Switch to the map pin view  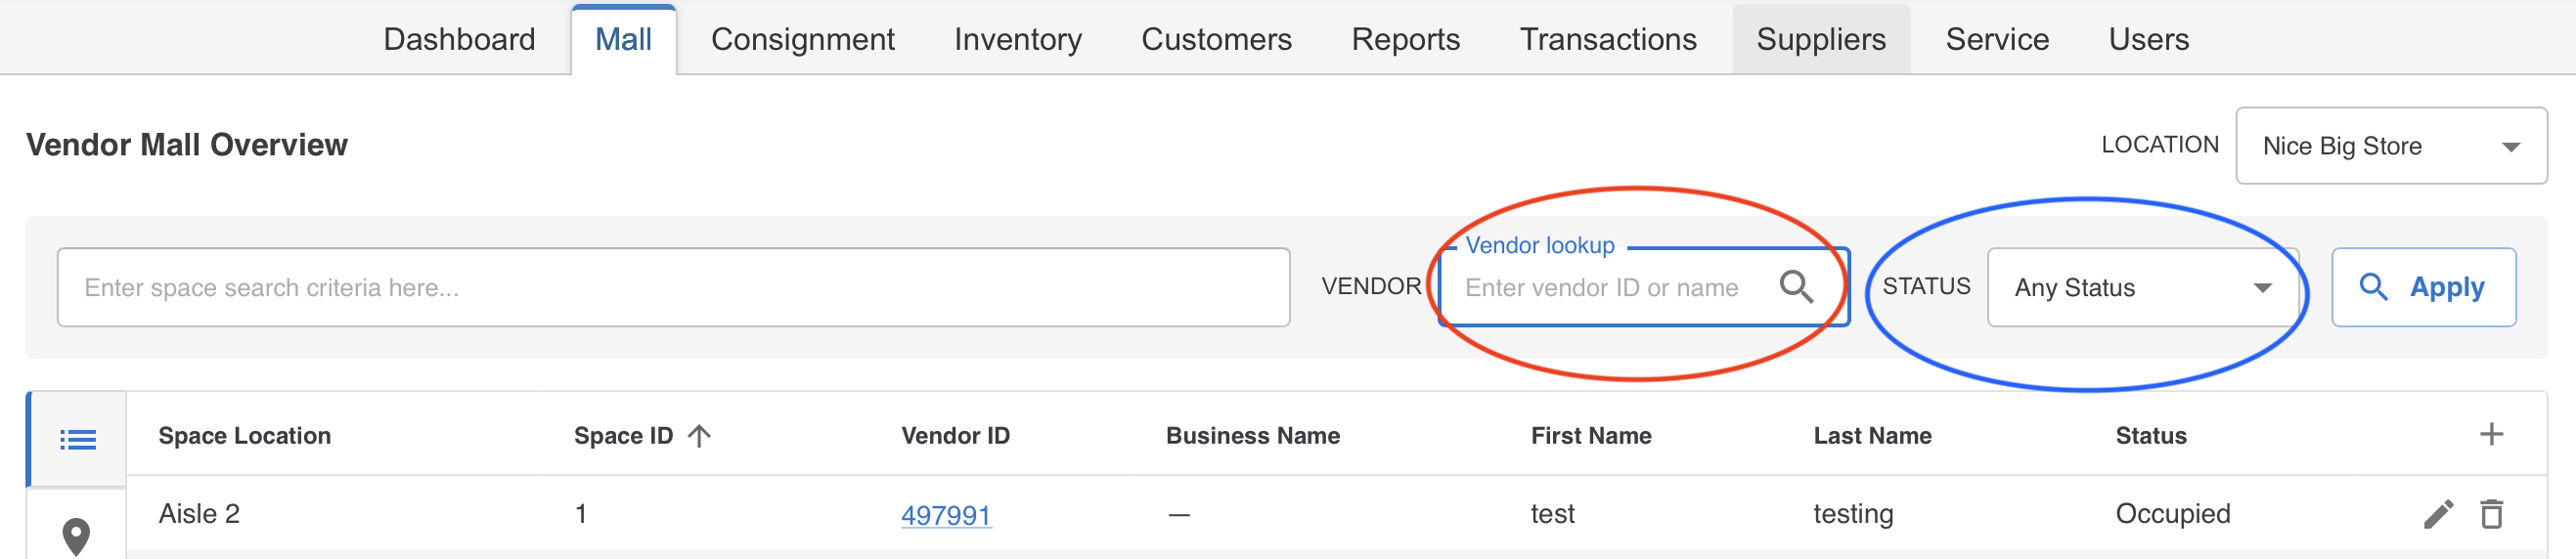(x=76, y=536)
